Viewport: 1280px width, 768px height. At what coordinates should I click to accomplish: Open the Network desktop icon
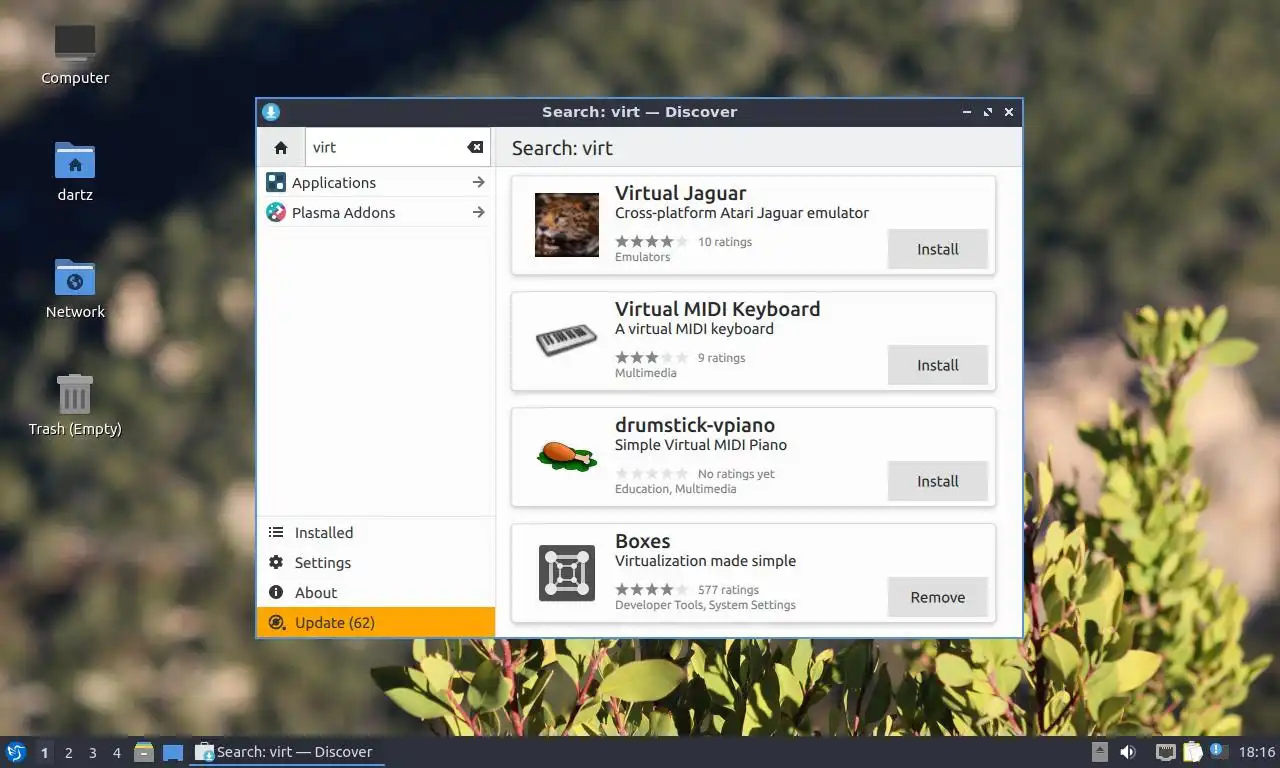click(x=75, y=278)
